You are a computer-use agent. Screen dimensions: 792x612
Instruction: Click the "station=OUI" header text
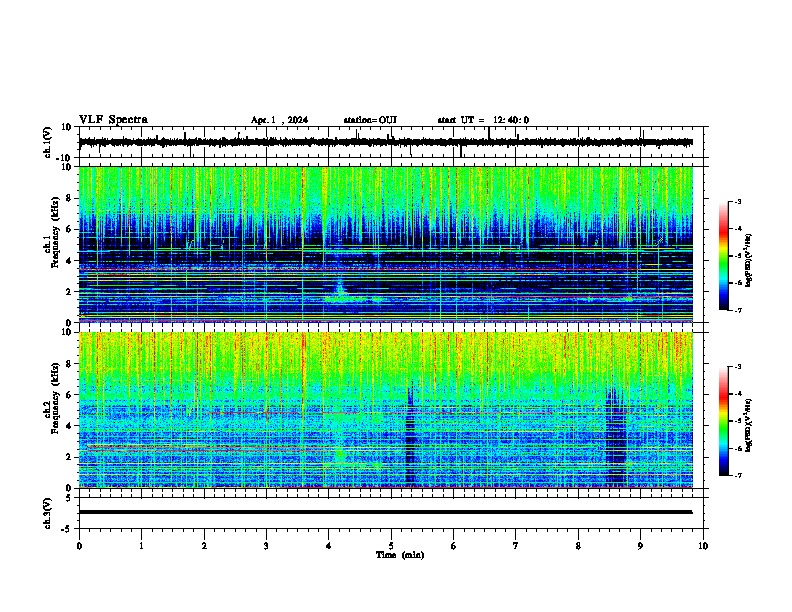pyautogui.click(x=370, y=120)
